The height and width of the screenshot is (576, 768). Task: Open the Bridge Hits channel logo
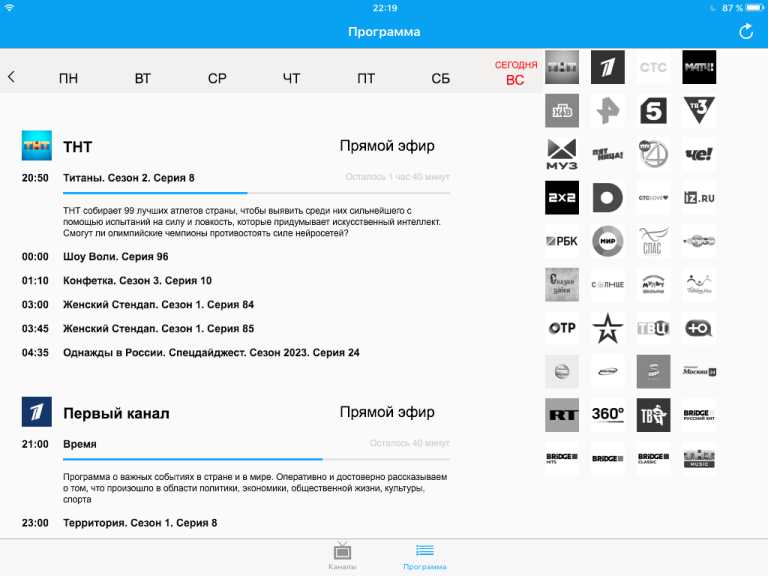click(x=562, y=458)
